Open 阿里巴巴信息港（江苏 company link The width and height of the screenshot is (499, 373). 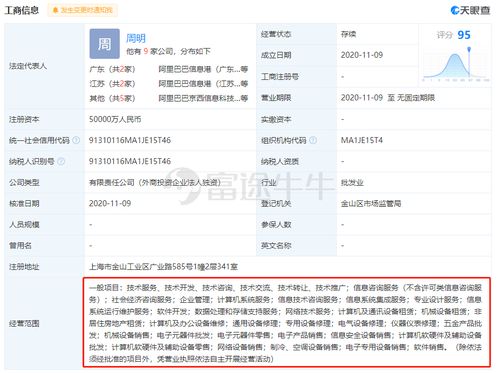[x=203, y=84]
